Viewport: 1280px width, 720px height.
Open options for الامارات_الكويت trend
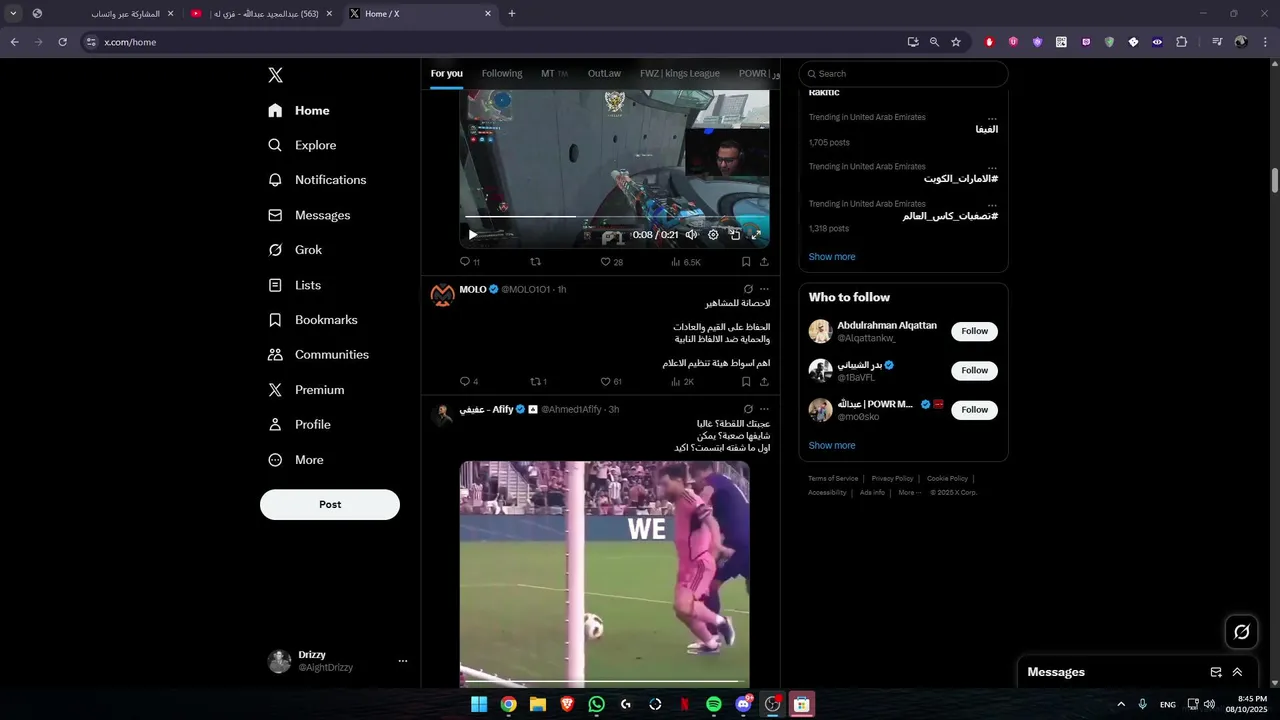tap(992, 167)
